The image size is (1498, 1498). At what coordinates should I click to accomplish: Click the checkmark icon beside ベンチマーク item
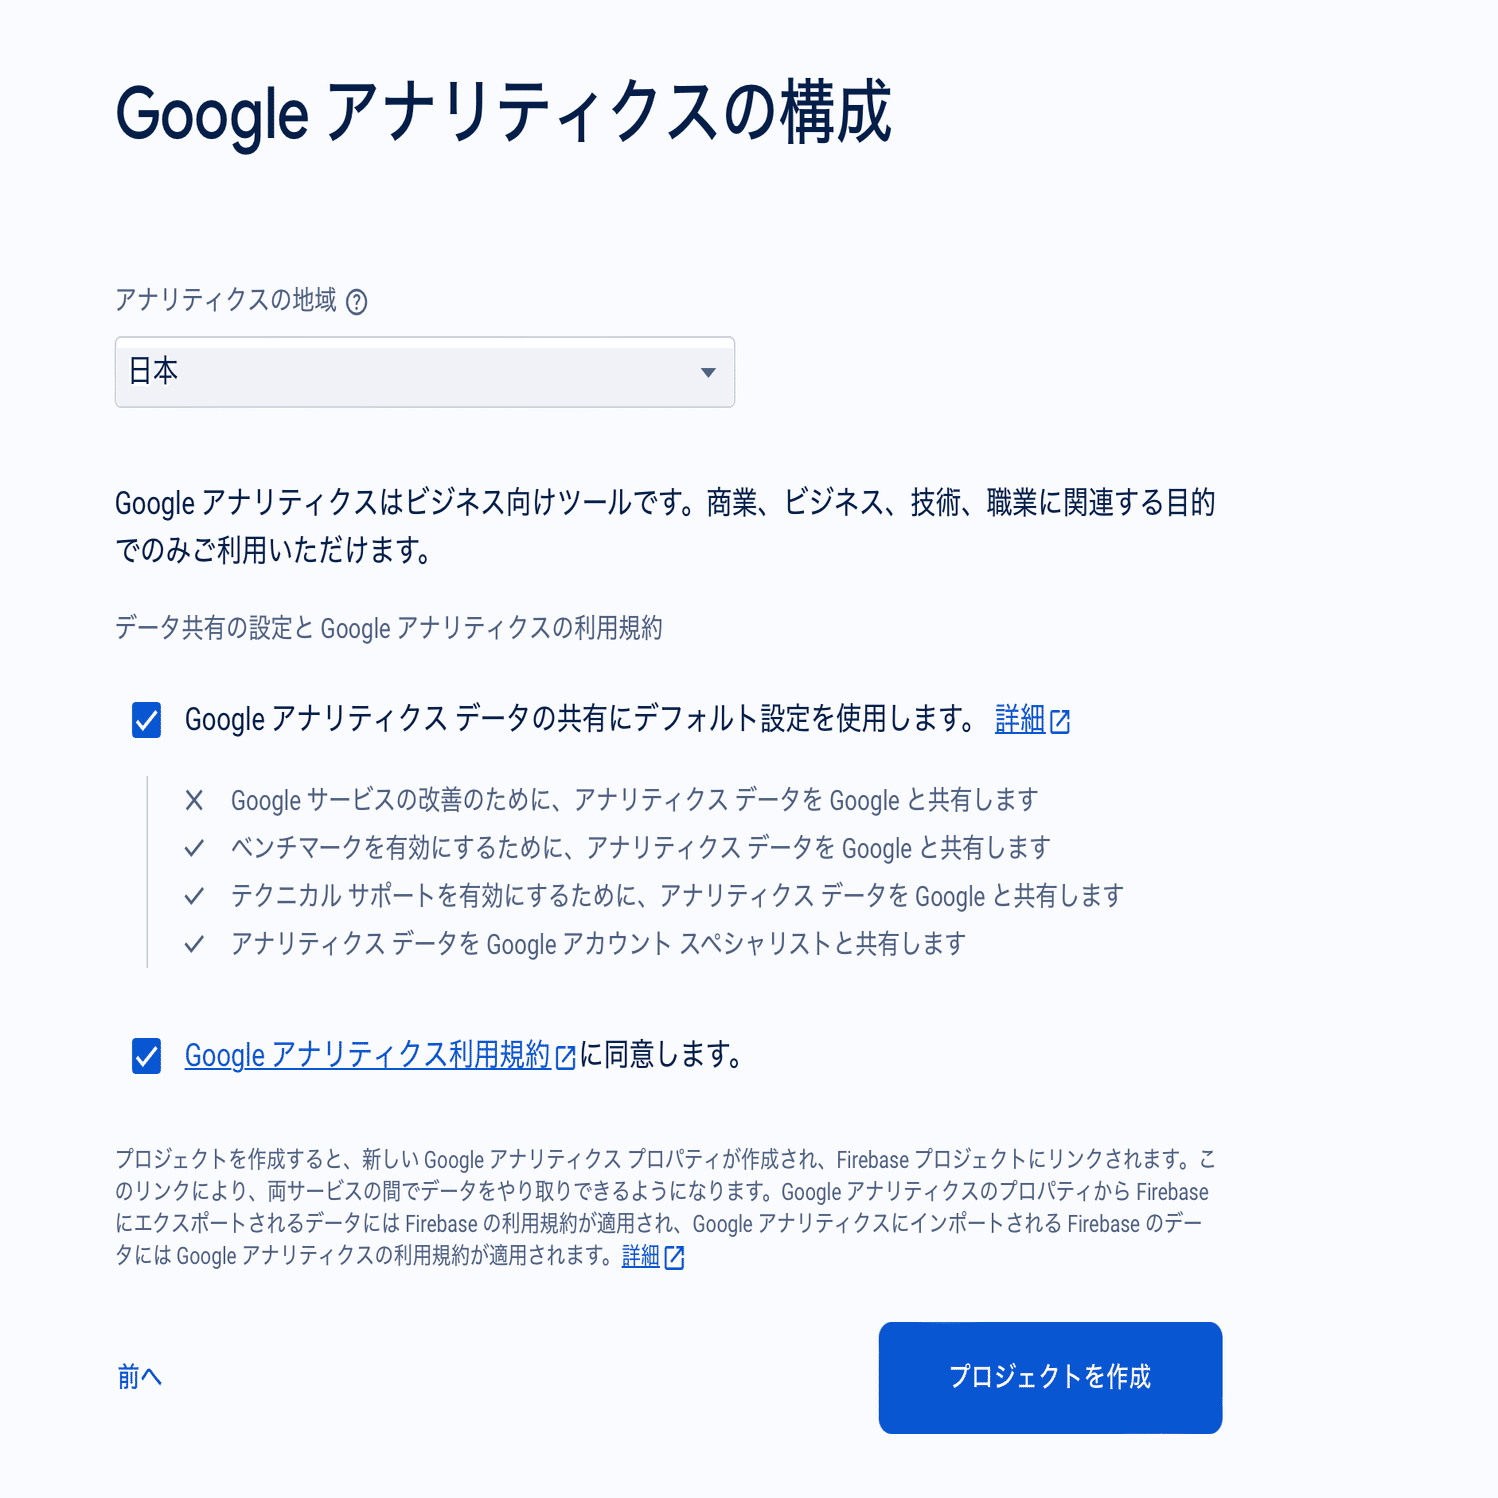tap(194, 848)
